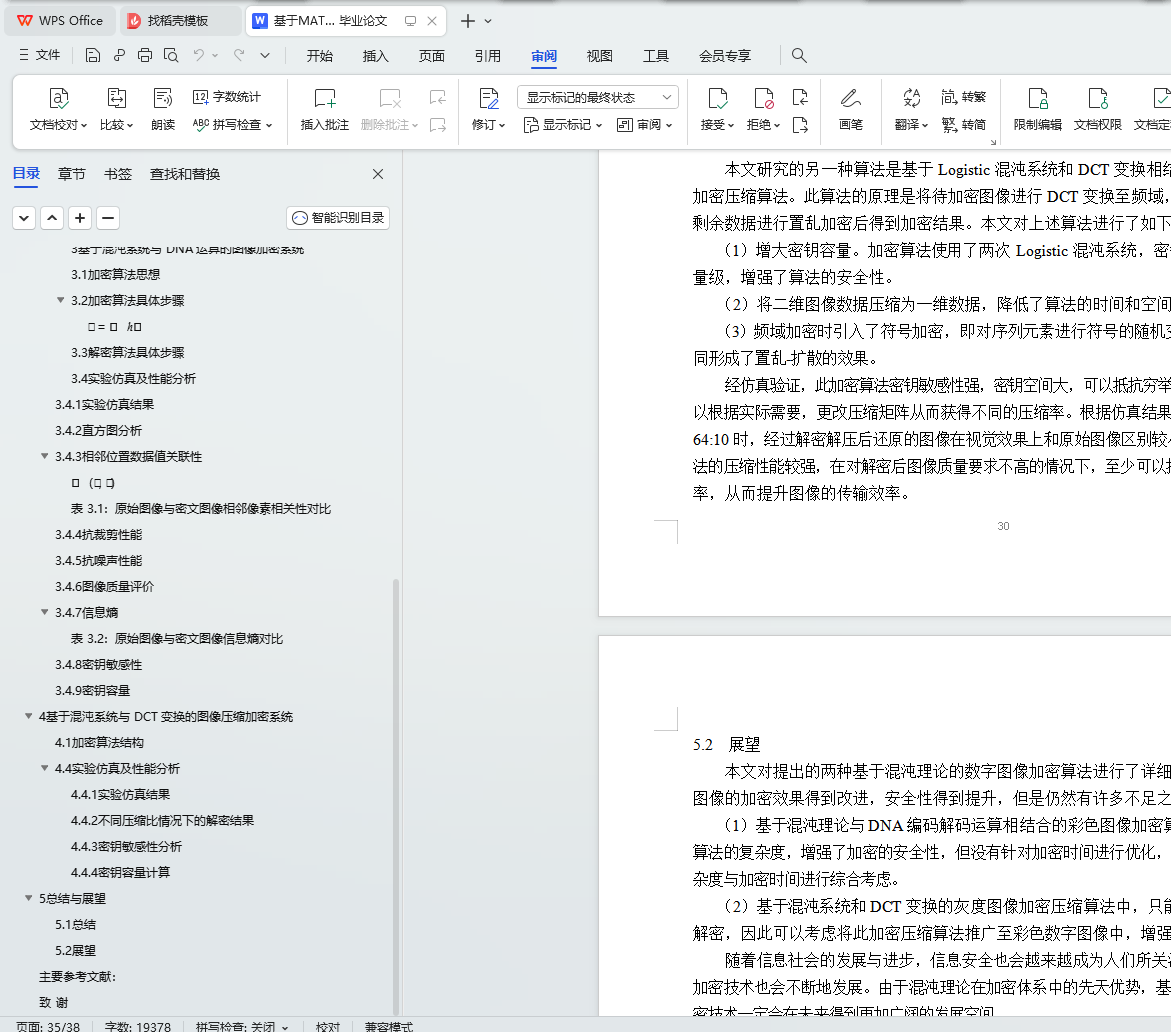1171x1032 pixels.
Task: Click the save icon in quick toolbar
Action: click(x=93, y=55)
